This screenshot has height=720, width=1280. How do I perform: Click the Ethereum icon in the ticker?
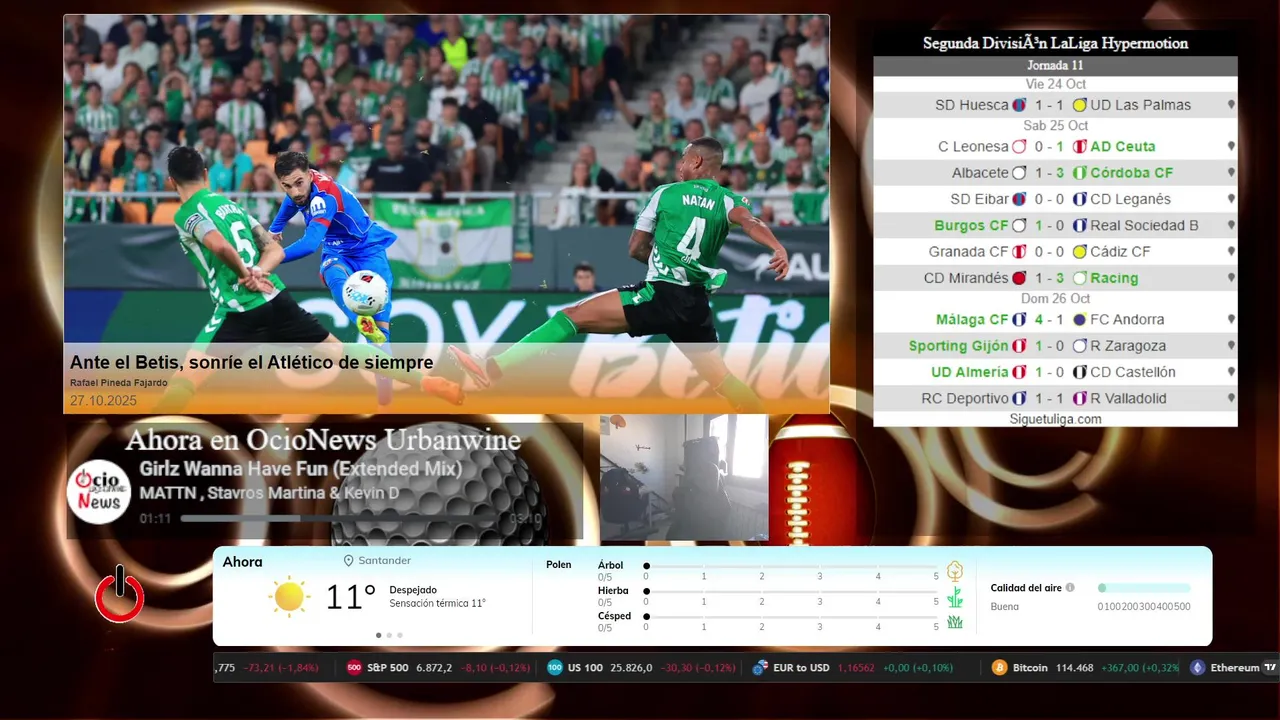(1197, 668)
